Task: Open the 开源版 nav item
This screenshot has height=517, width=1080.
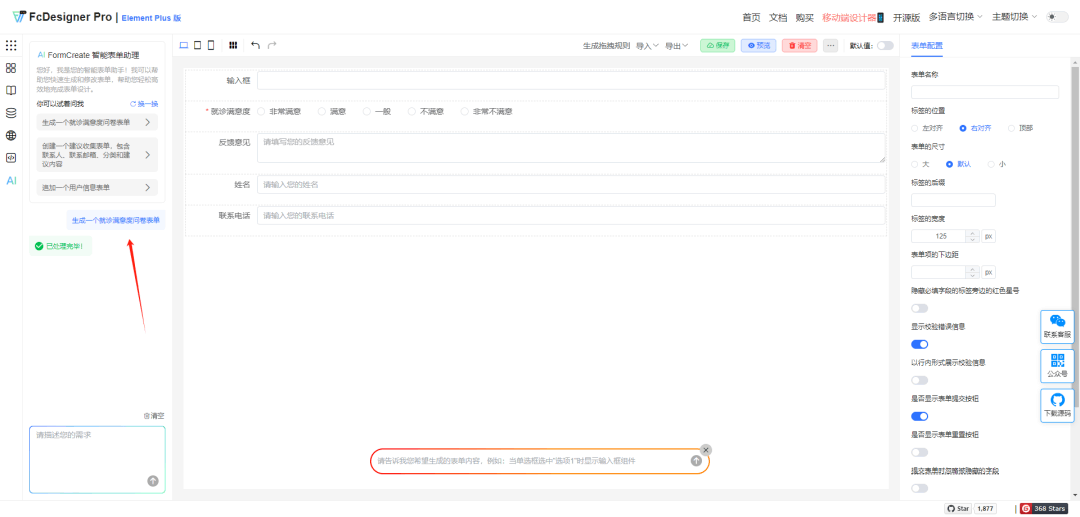Action: click(906, 17)
